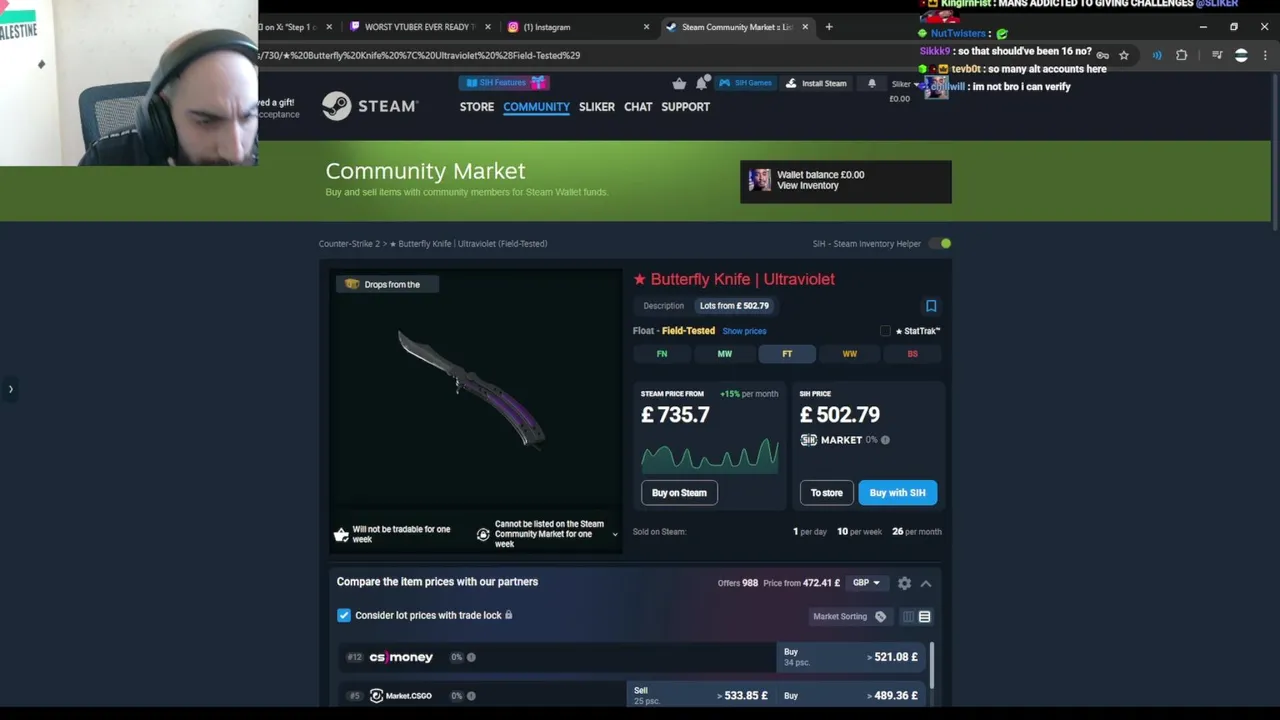Open the browser extensions puzzle icon

[x=1181, y=55]
